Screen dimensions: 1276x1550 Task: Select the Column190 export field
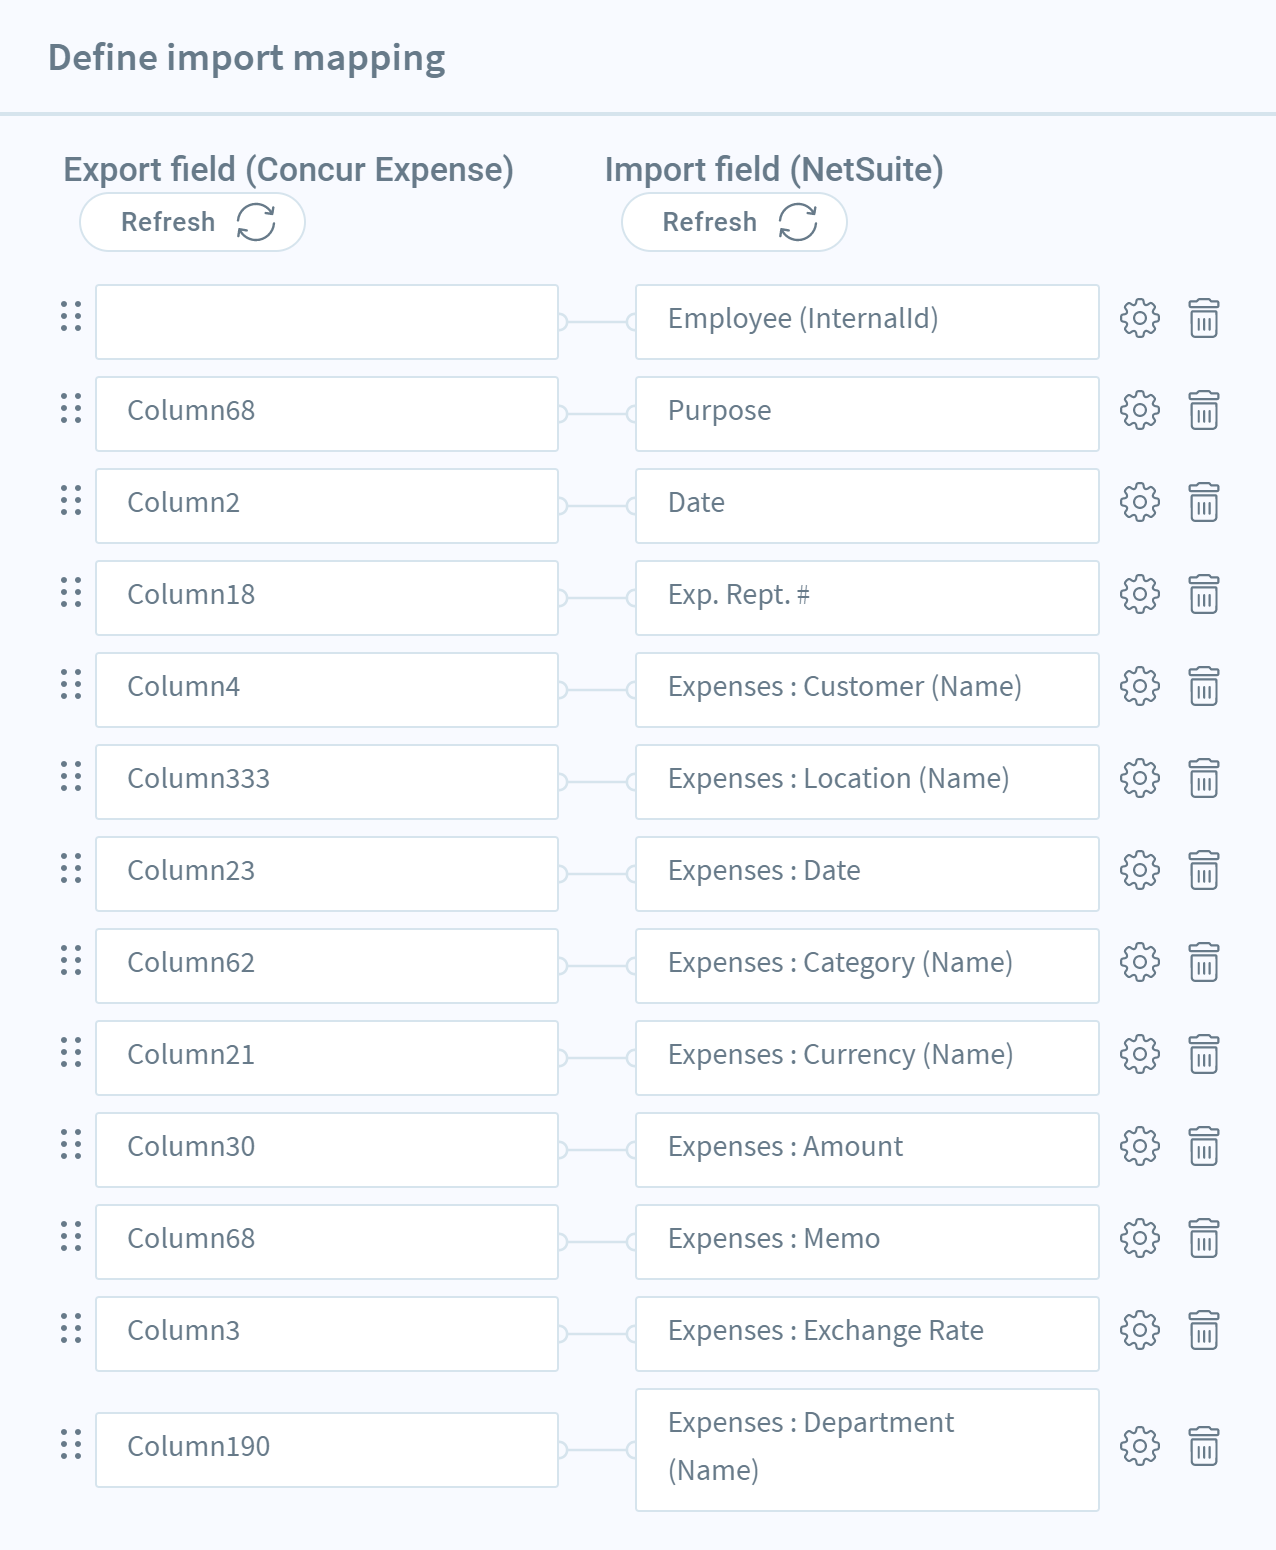(x=327, y=1450)
